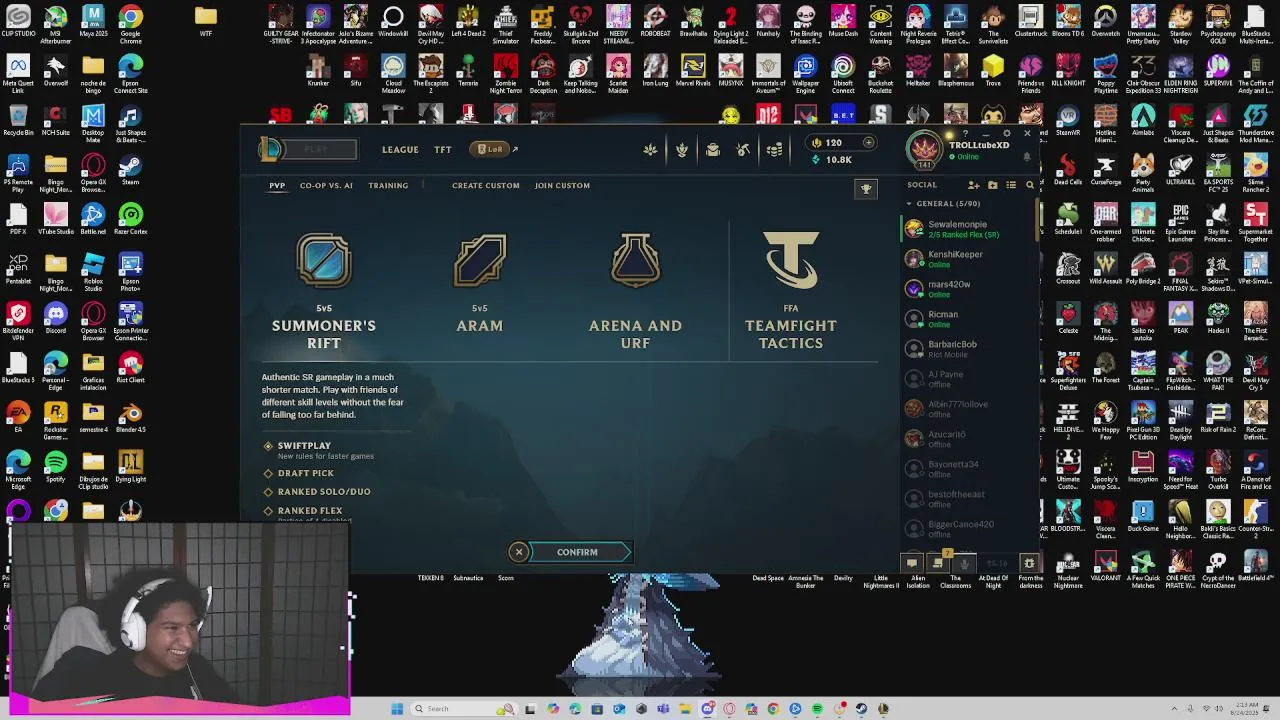Screen dimensions: 1280x720
Task: Open offline friend Bayonetta34
Action: [968, 469]
